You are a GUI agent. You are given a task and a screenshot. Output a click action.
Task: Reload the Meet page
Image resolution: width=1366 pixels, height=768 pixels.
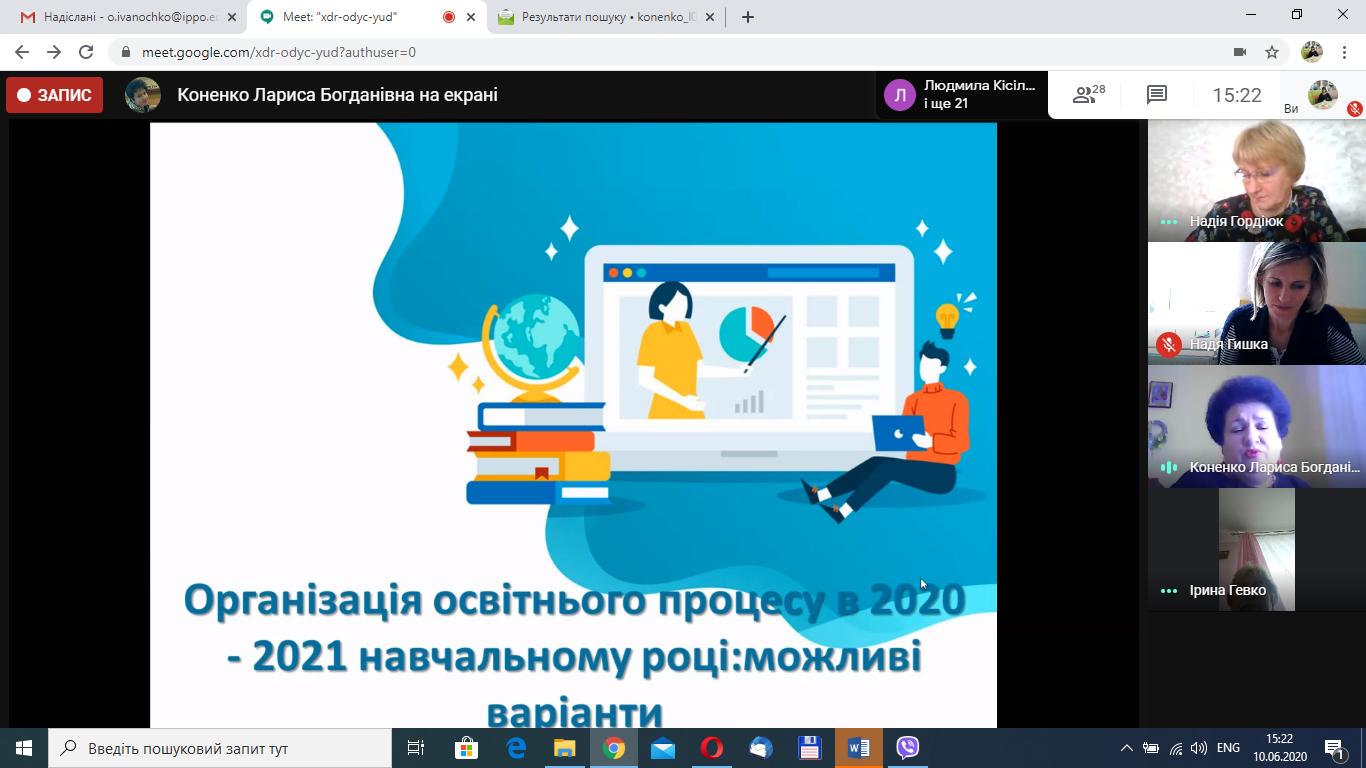click(86, 52)
